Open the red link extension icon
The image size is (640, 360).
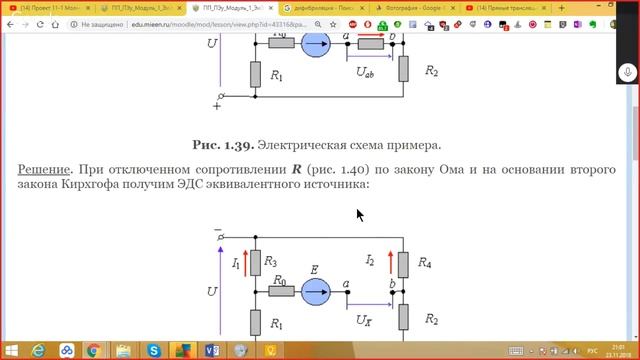(458, 24)
